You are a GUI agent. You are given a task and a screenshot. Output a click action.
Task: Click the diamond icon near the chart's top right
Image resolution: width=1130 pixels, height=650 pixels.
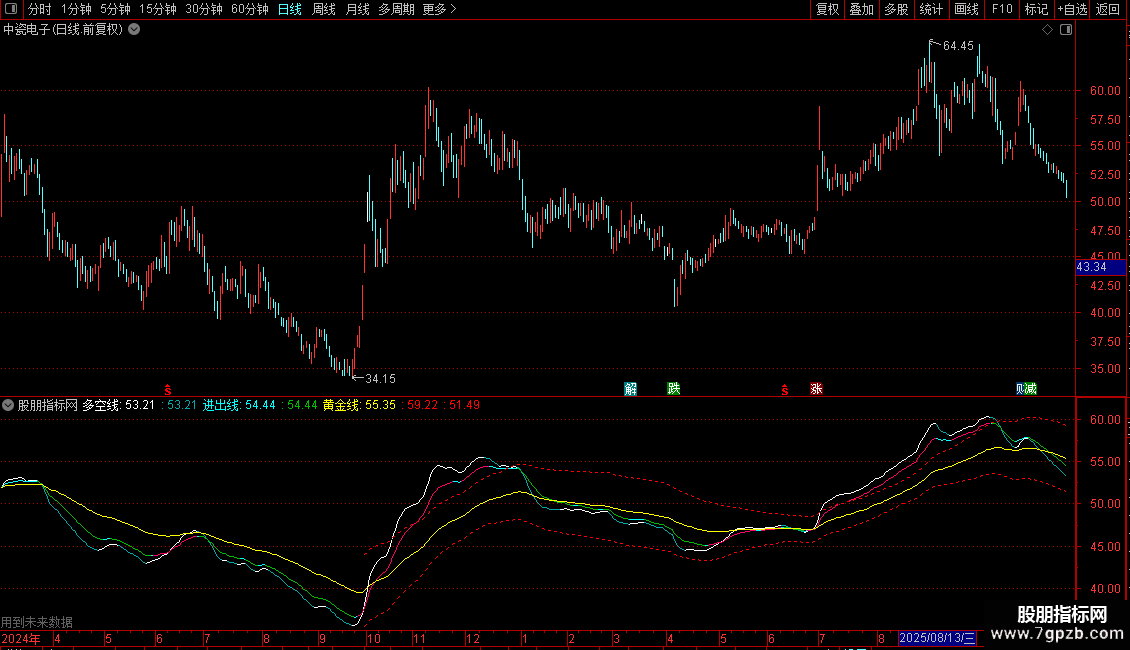coord(1047,30)
